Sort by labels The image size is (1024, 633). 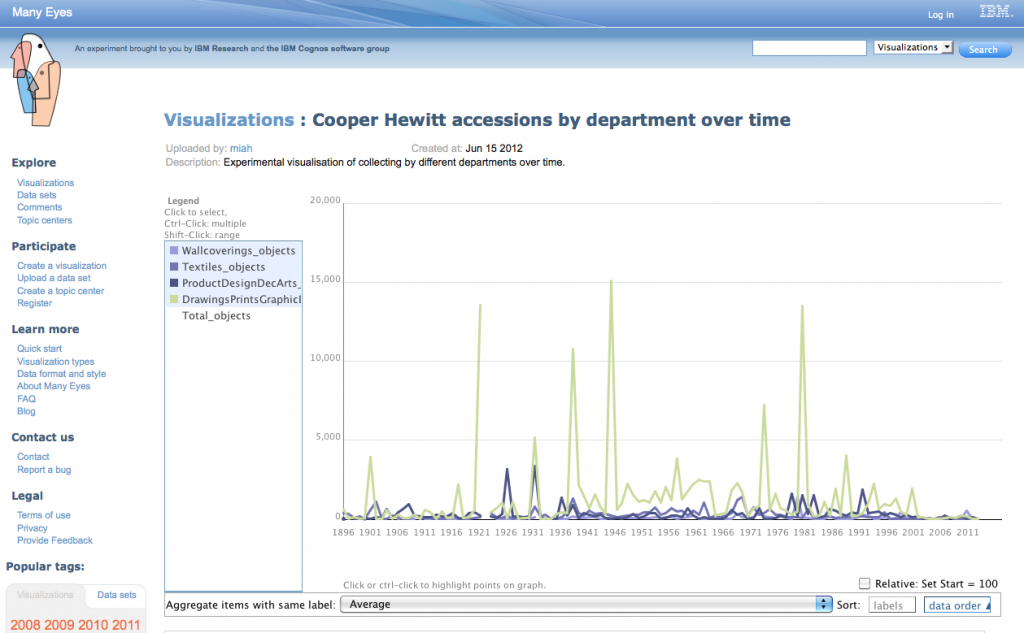click(891, 606)
